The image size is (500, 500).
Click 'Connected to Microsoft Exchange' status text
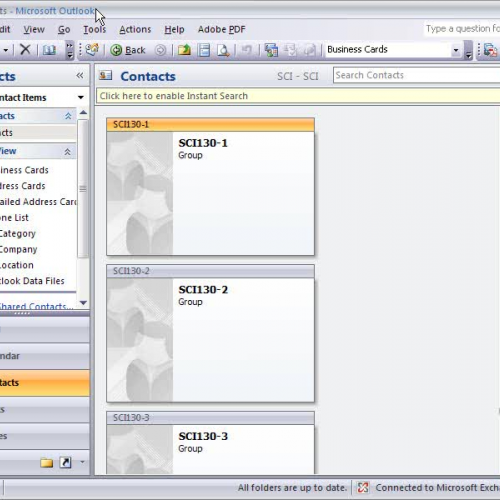point(437,488)
